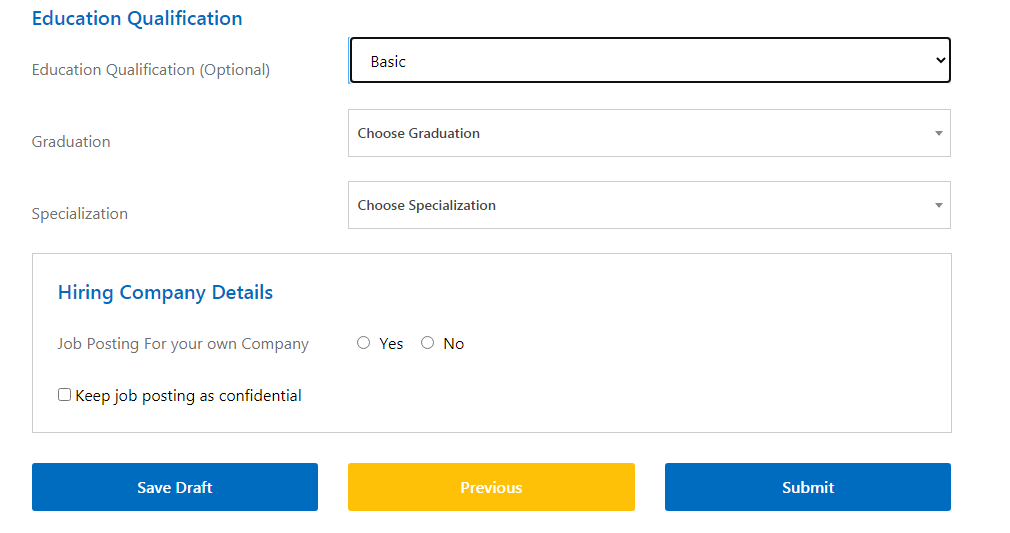Click the 'Job Posting For your own Company' label
The width and height of the screenshot is (1010, 533).
(183, 344)
